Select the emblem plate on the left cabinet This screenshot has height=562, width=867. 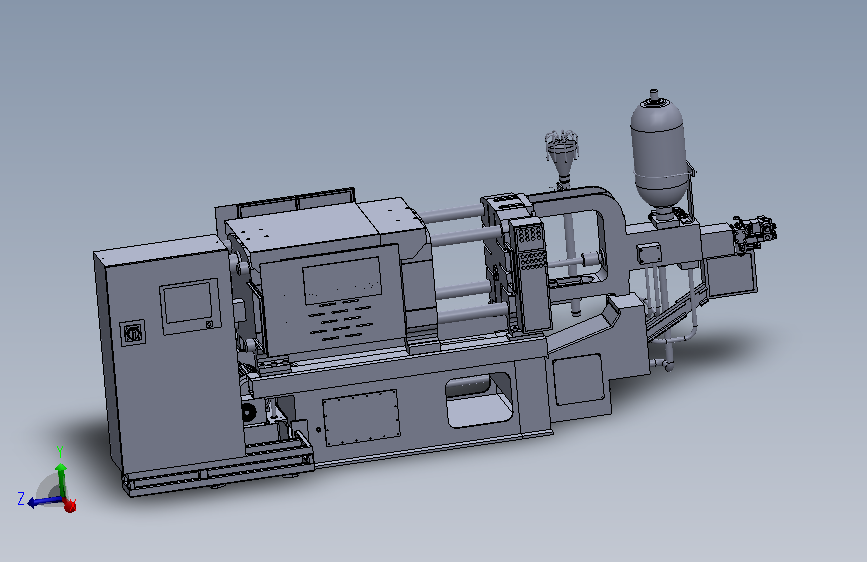click(x=133, y=333)
